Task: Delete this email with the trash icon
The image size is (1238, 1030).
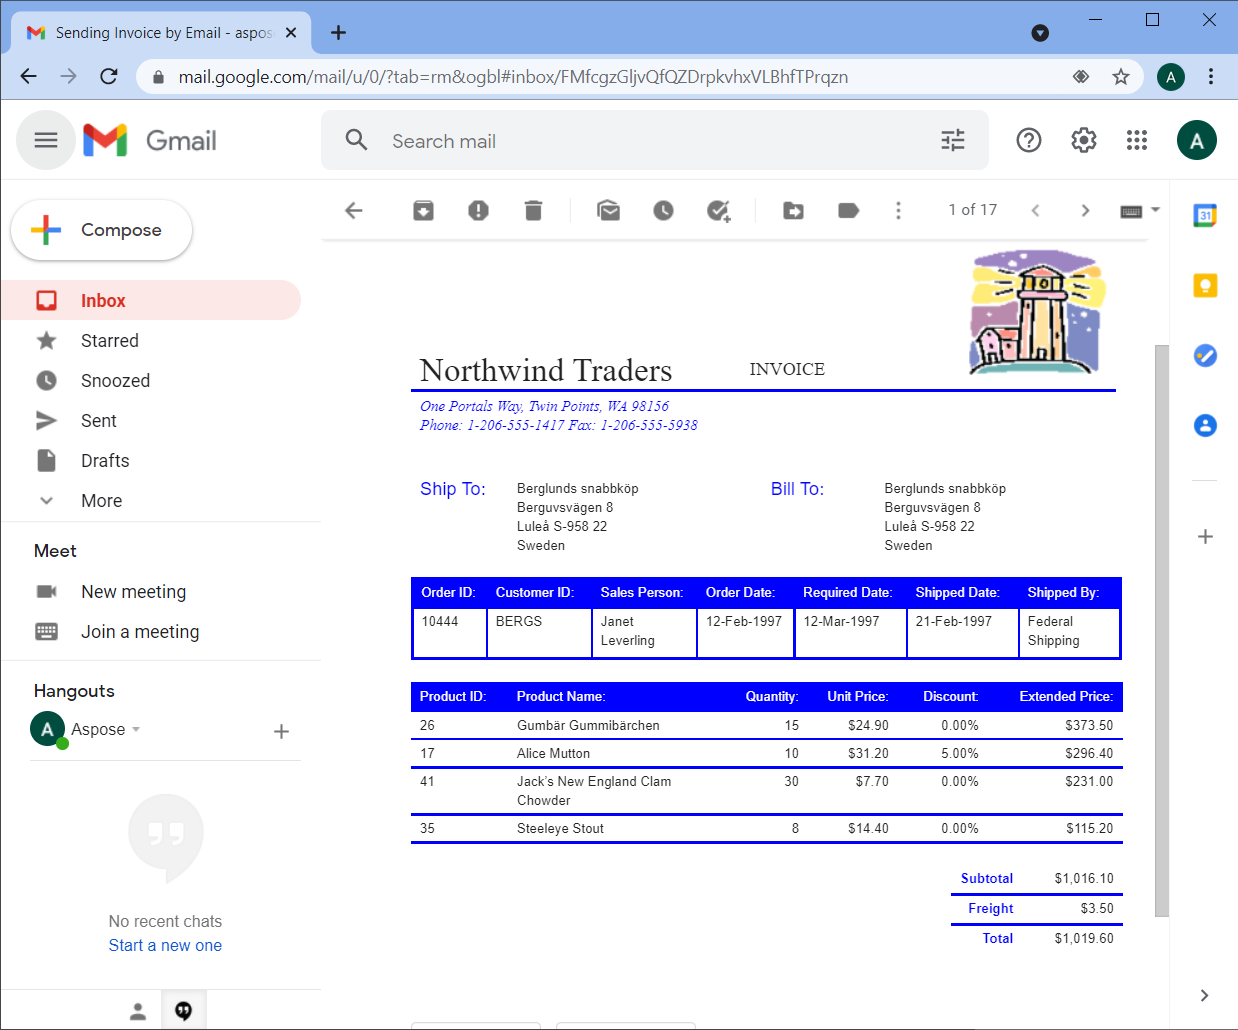Action: [x=534, y=210]
